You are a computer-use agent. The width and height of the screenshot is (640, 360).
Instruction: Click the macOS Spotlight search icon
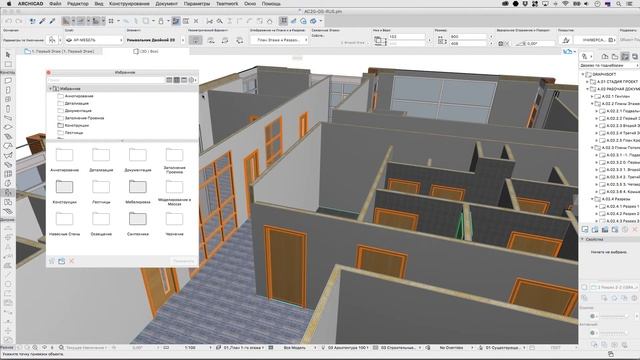pos(619,4)
